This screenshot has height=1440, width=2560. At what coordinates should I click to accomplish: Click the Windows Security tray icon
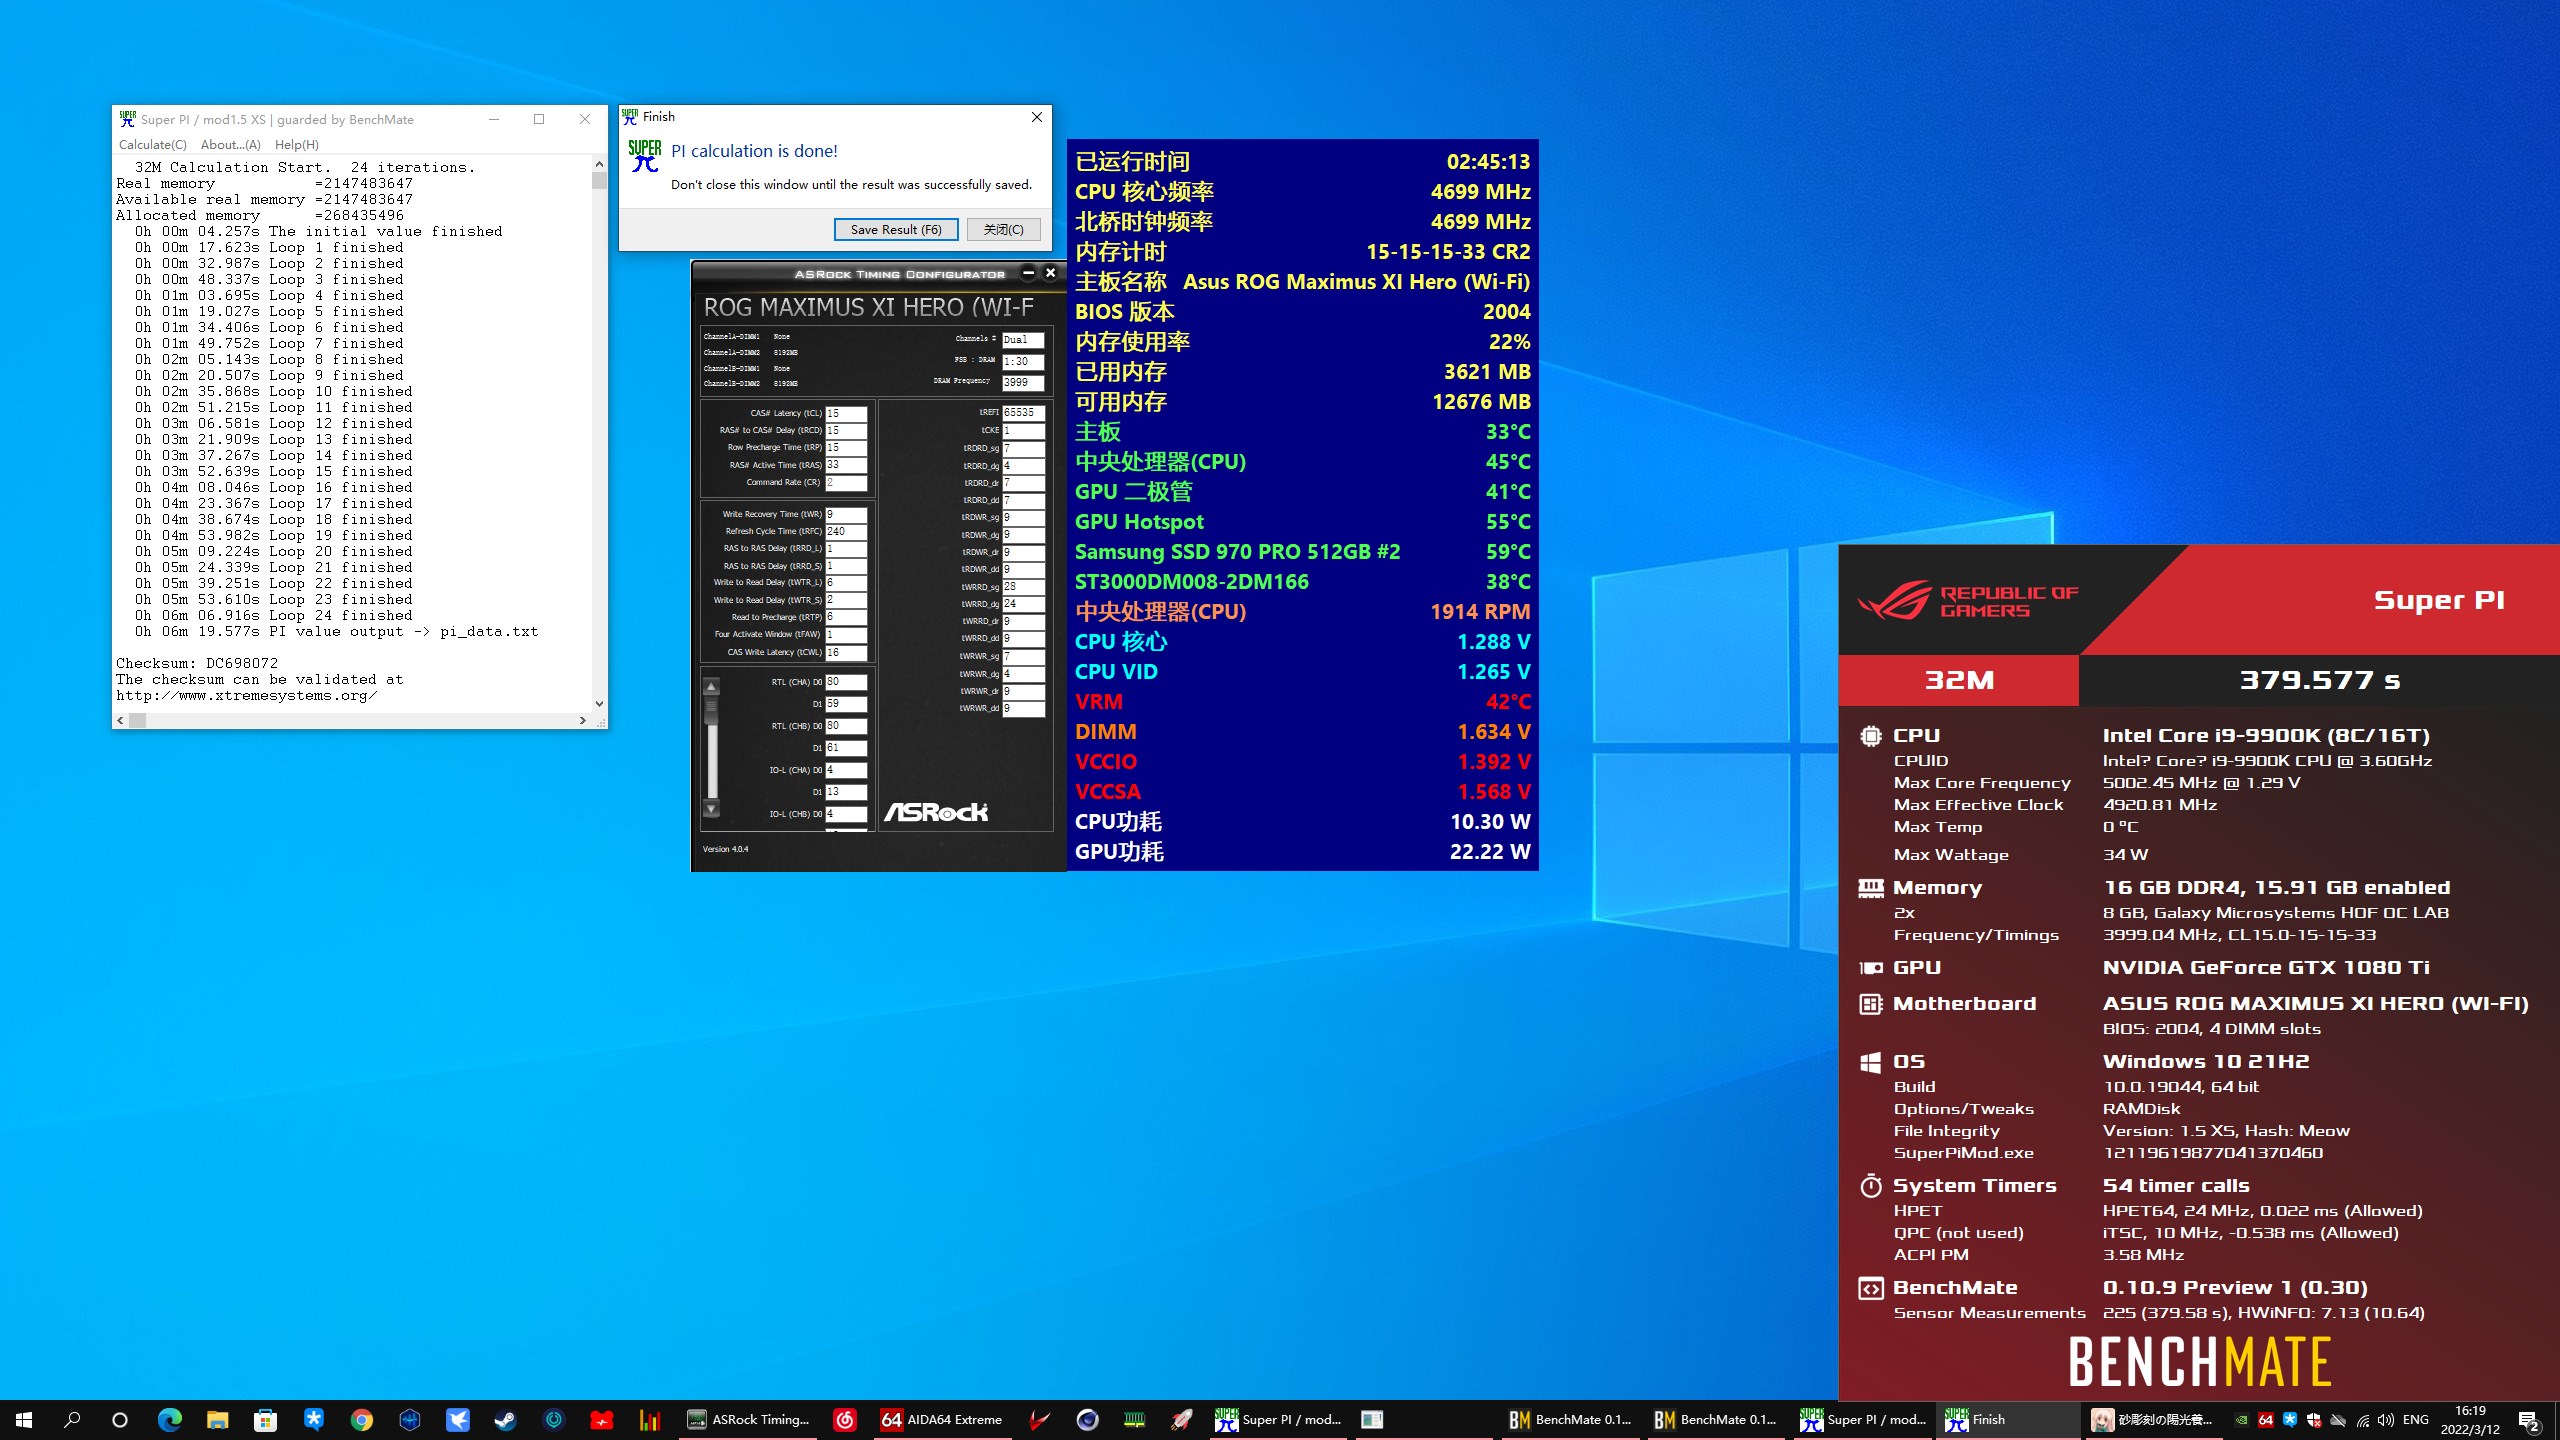pos(2314,1419)
